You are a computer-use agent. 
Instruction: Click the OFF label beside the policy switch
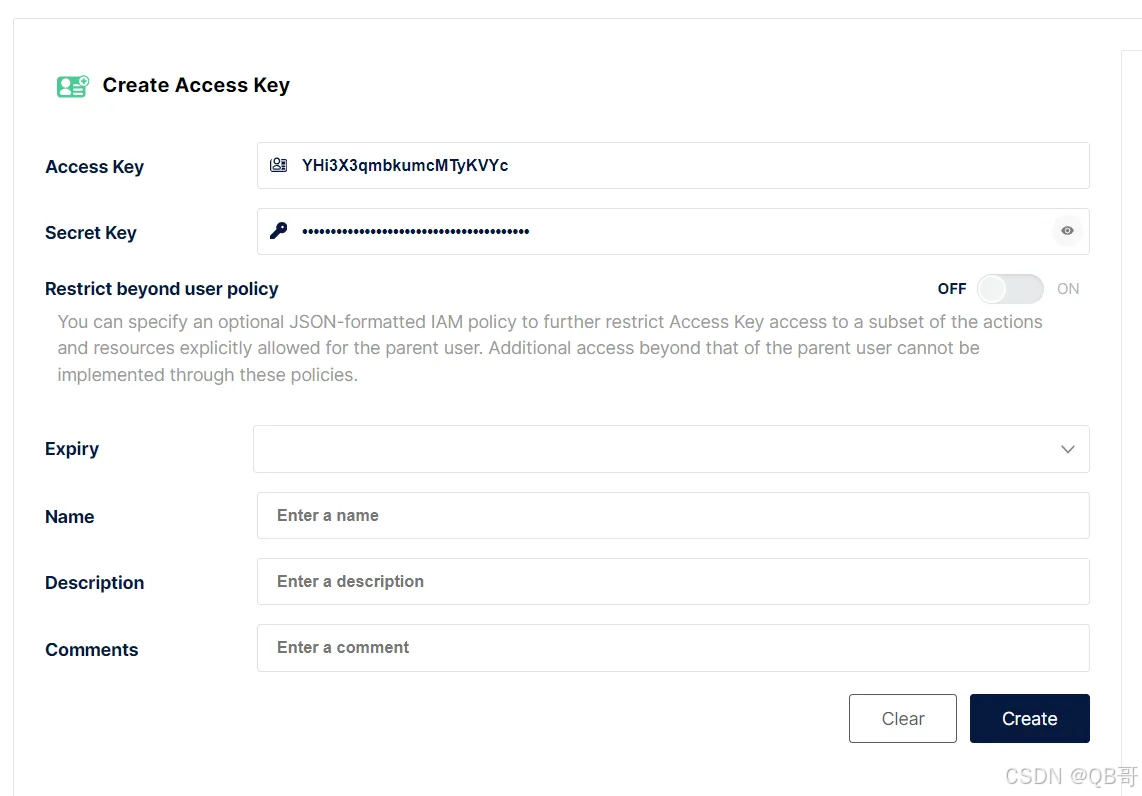coord(952,289)
